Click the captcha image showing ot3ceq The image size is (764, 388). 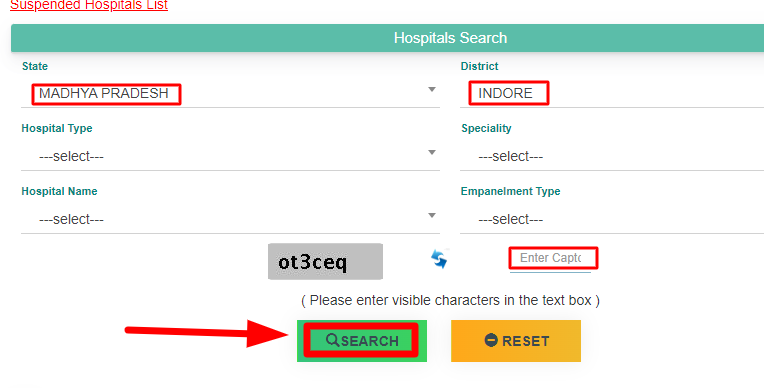pos(325,262)
